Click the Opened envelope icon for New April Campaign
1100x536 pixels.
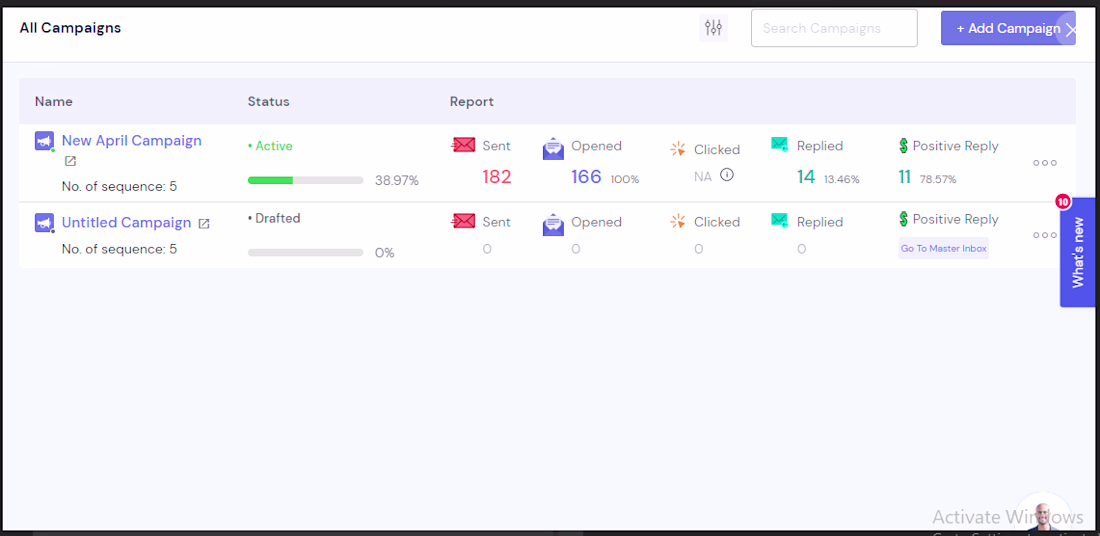554,149
